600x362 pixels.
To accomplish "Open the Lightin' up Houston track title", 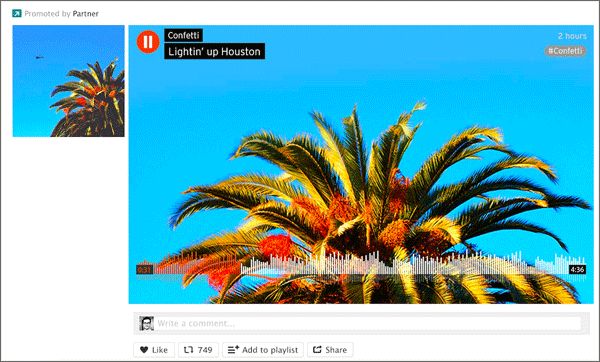I will tap(214, 51).
